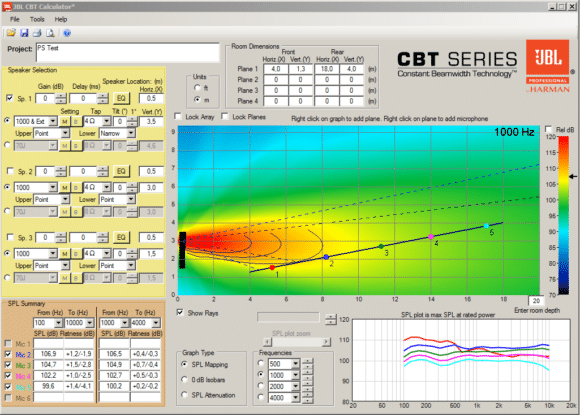Open the Help menu
Viewport: 580px width, 415px height.
[x=61, y=19]
